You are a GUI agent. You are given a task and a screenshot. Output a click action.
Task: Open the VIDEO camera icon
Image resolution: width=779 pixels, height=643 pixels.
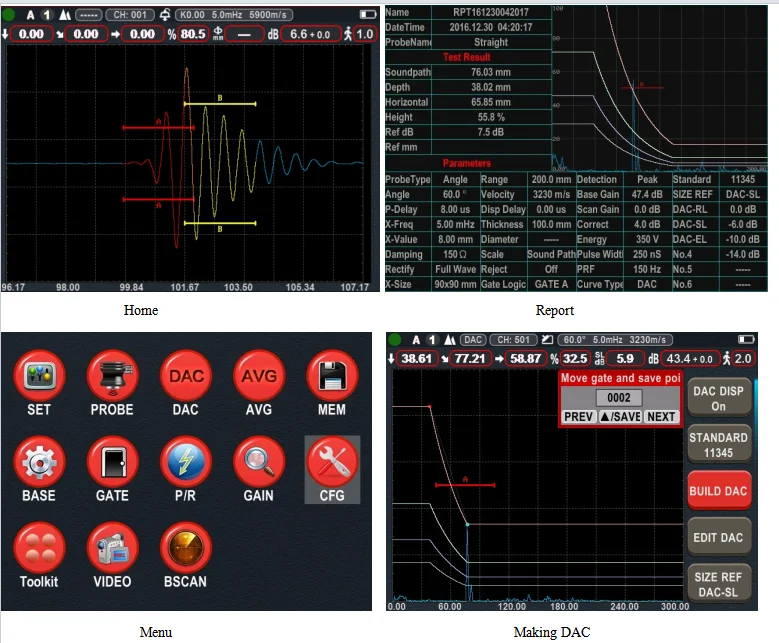tap(112, 548)
